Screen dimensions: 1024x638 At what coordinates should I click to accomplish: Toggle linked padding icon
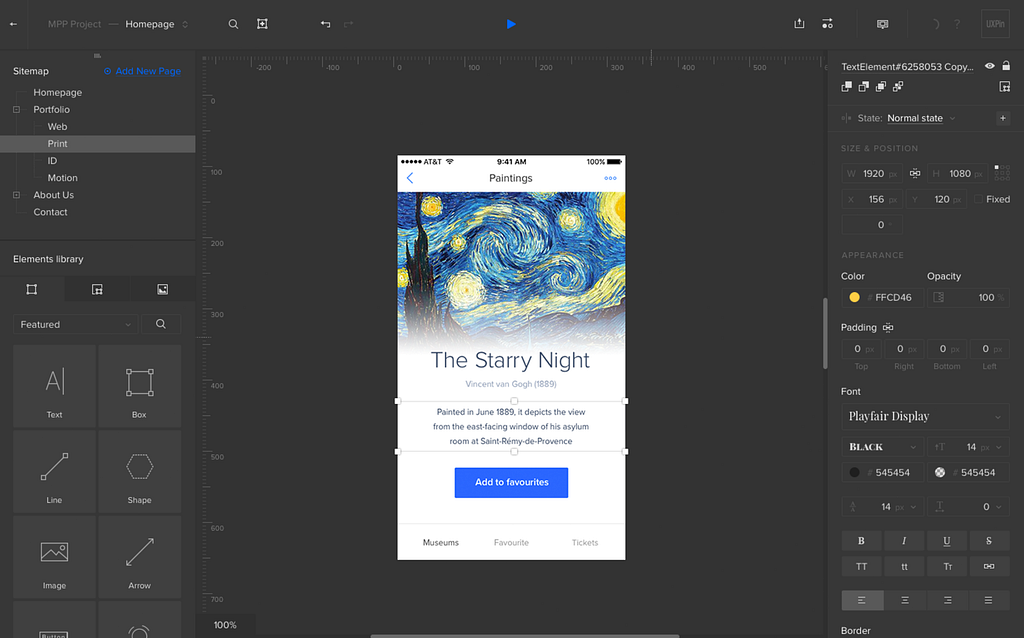coord(888,327)
